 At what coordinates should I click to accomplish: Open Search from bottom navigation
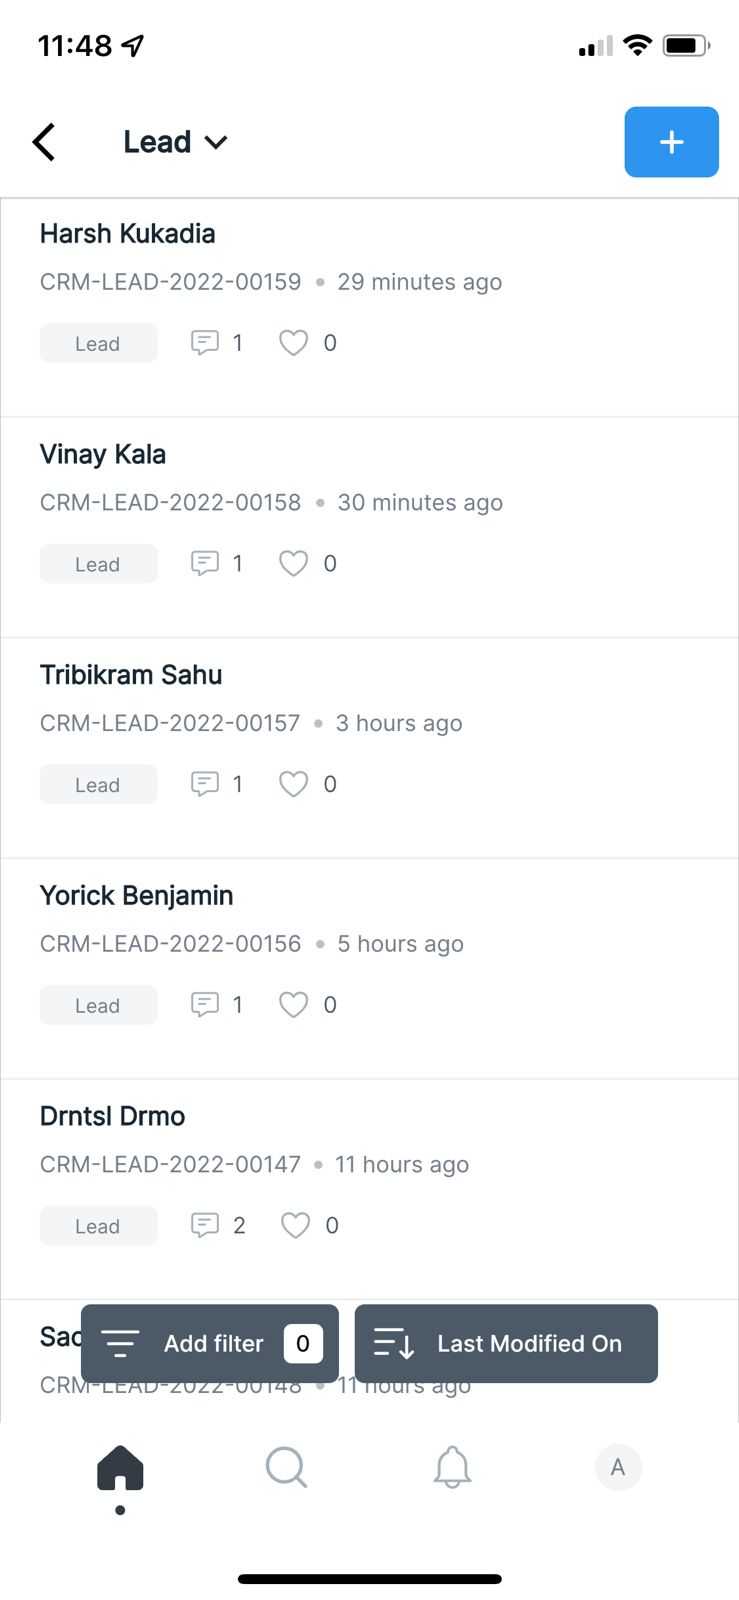tap(287, 1468)
